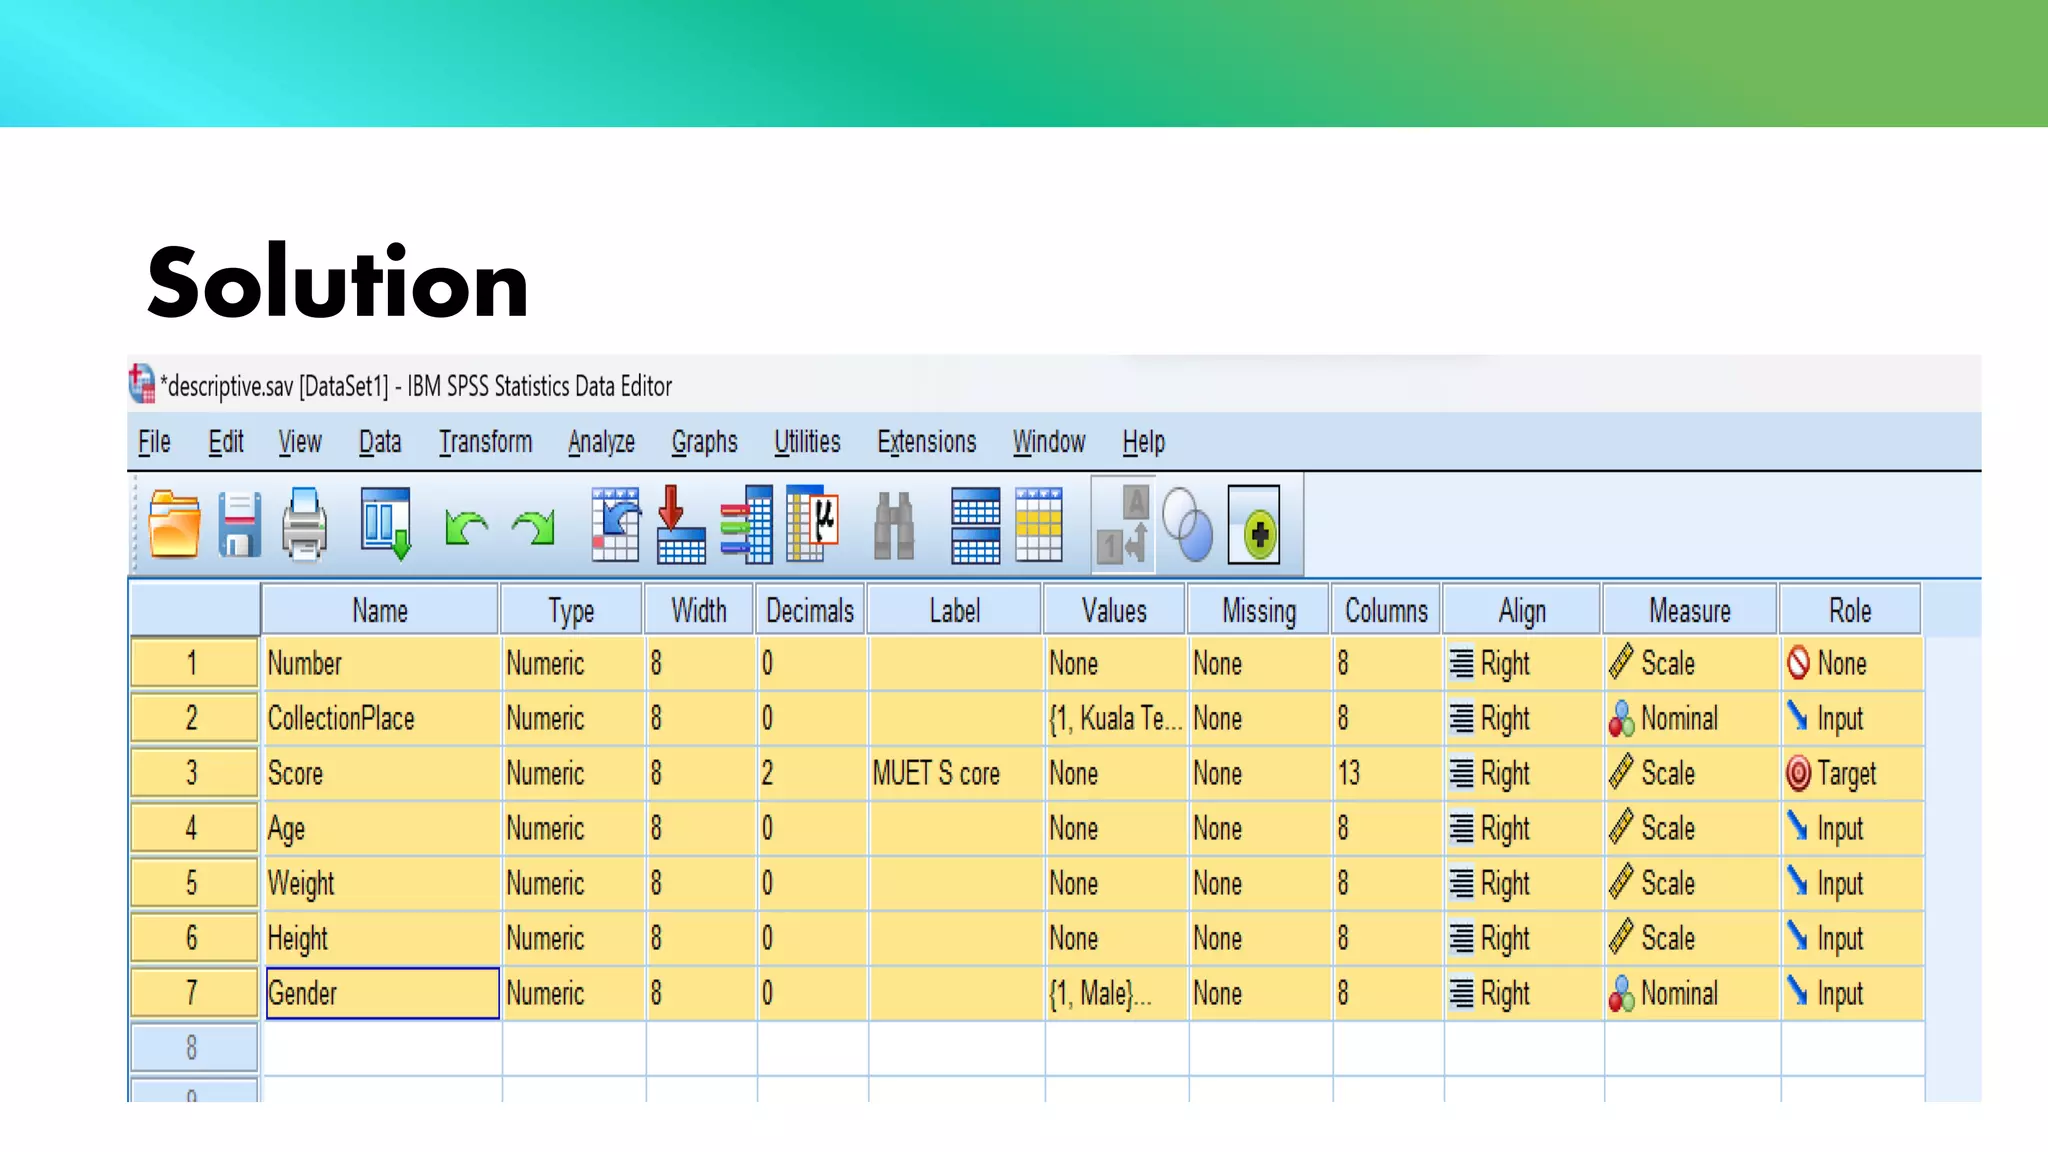The width and height of the screenshot is (2048, 1152).
Task: Open the Analyze menu
Action: [601, 442]
